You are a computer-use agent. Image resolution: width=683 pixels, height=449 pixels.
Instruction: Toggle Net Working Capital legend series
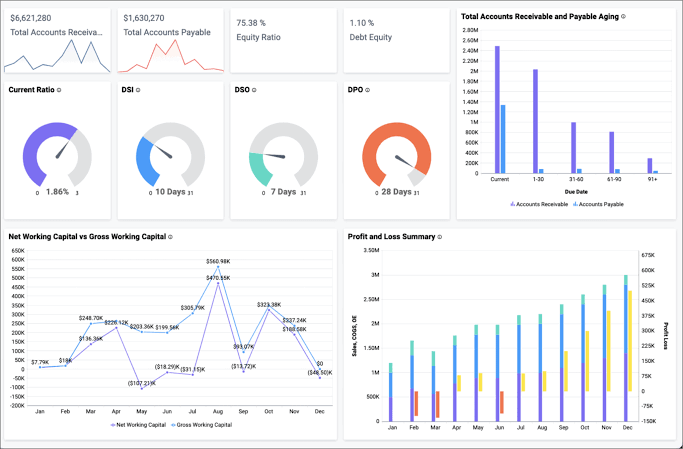[138, 425]
